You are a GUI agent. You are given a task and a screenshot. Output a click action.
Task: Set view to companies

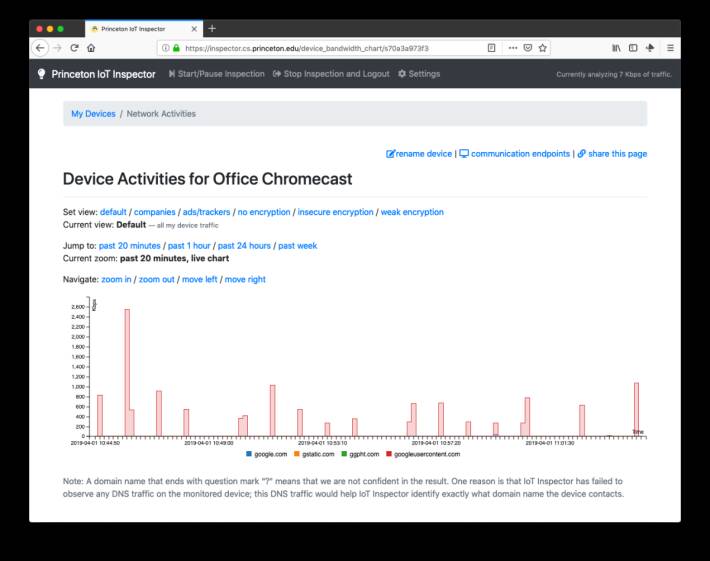154,212
